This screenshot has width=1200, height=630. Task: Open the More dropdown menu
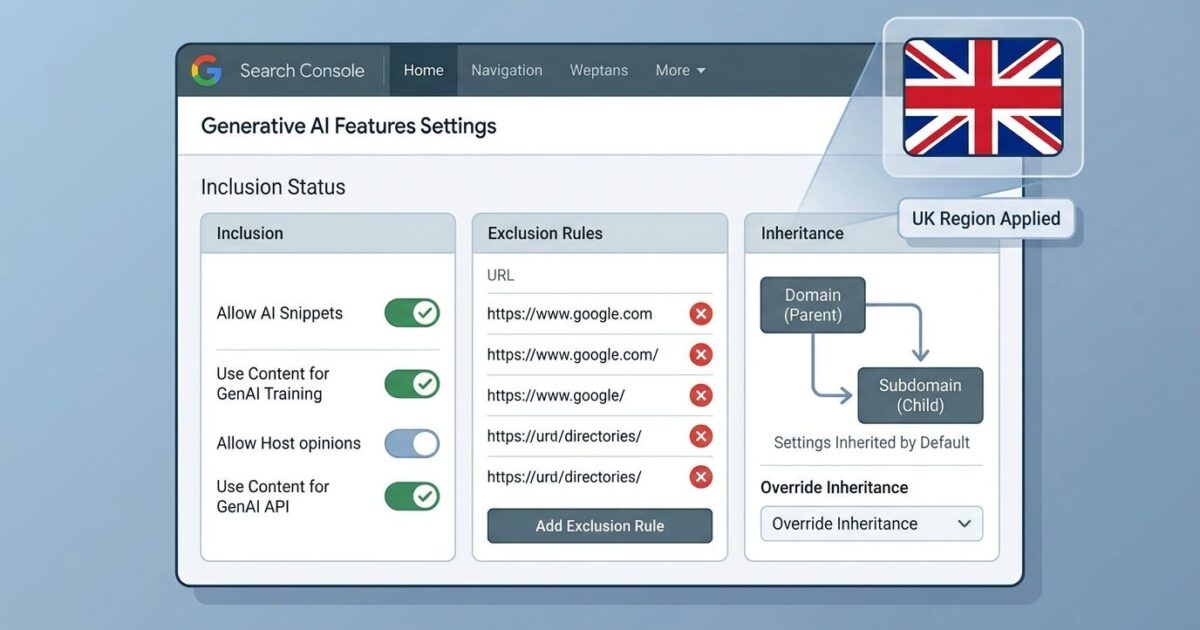point(680,70)
